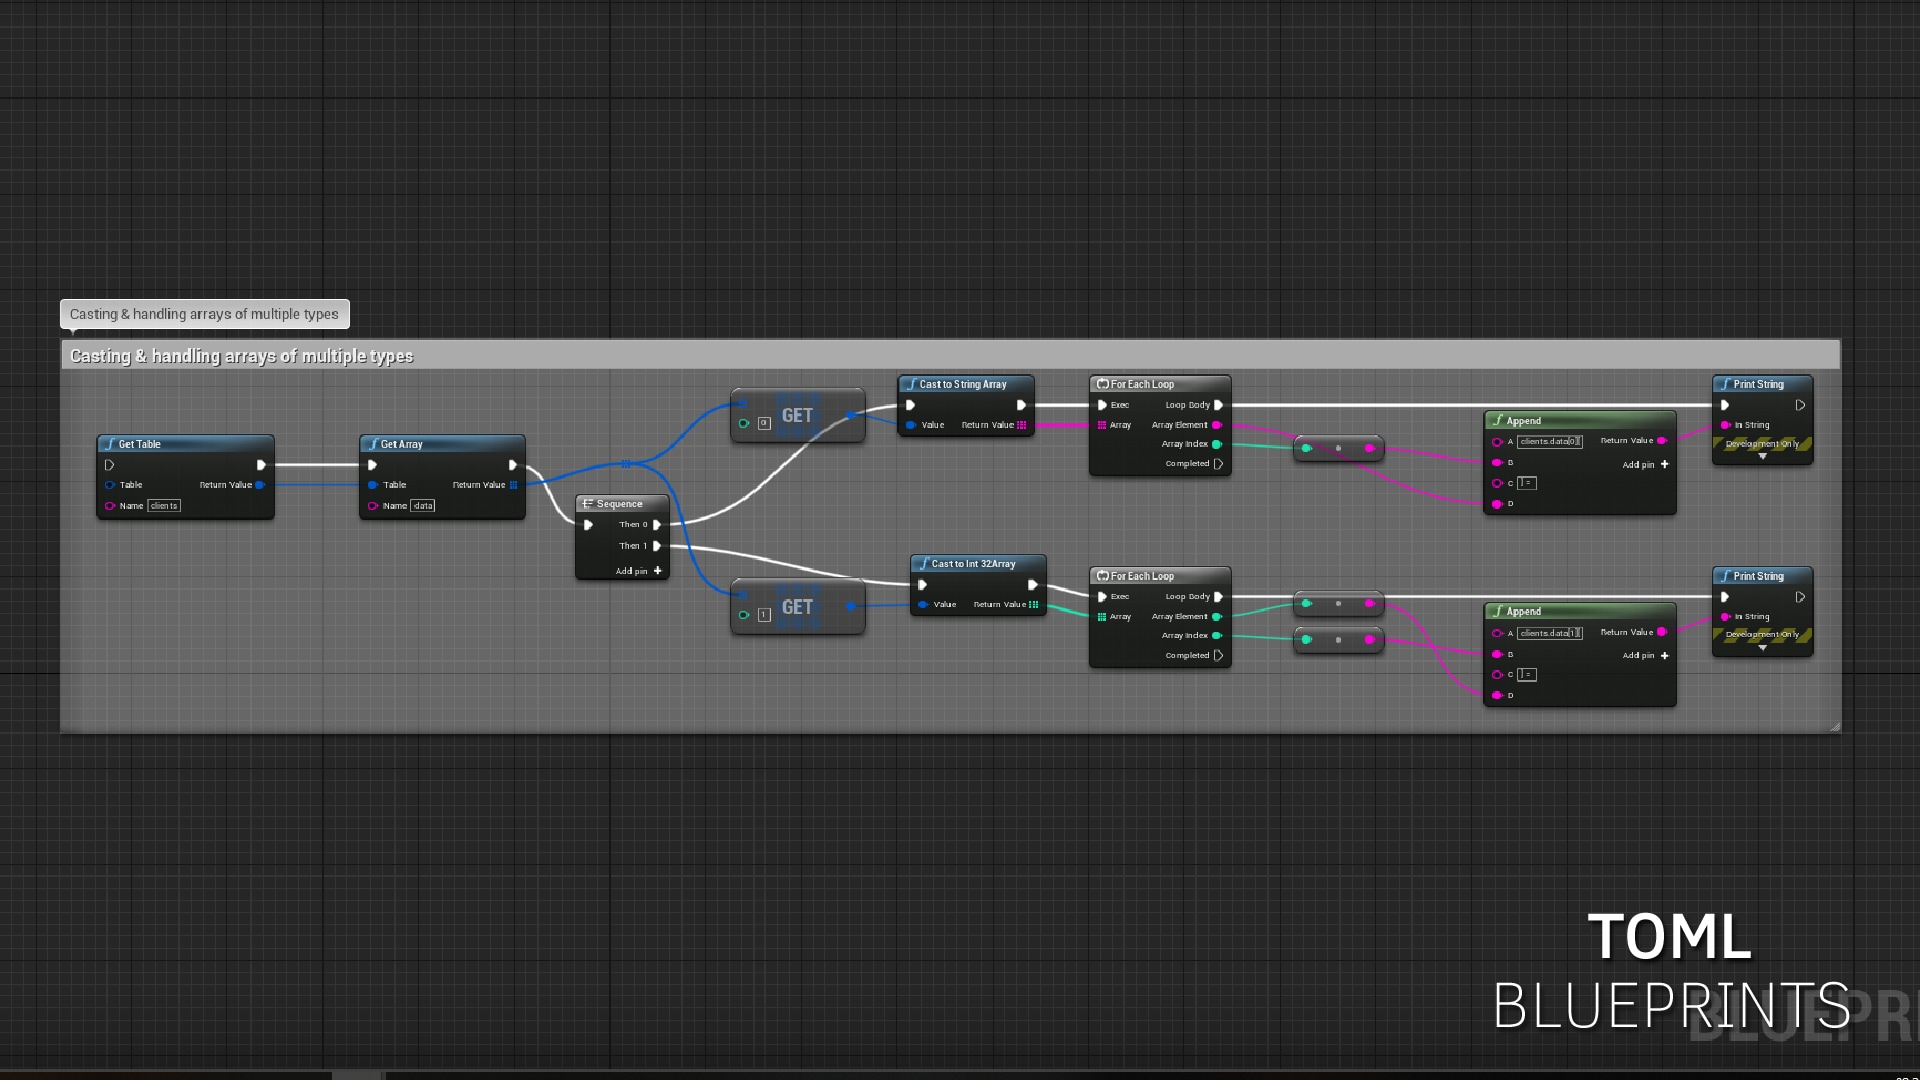Click the function icon on Cast to String Array
Image resolution: width=1920 pixels, height=1080 pixels.
[912, 384]
